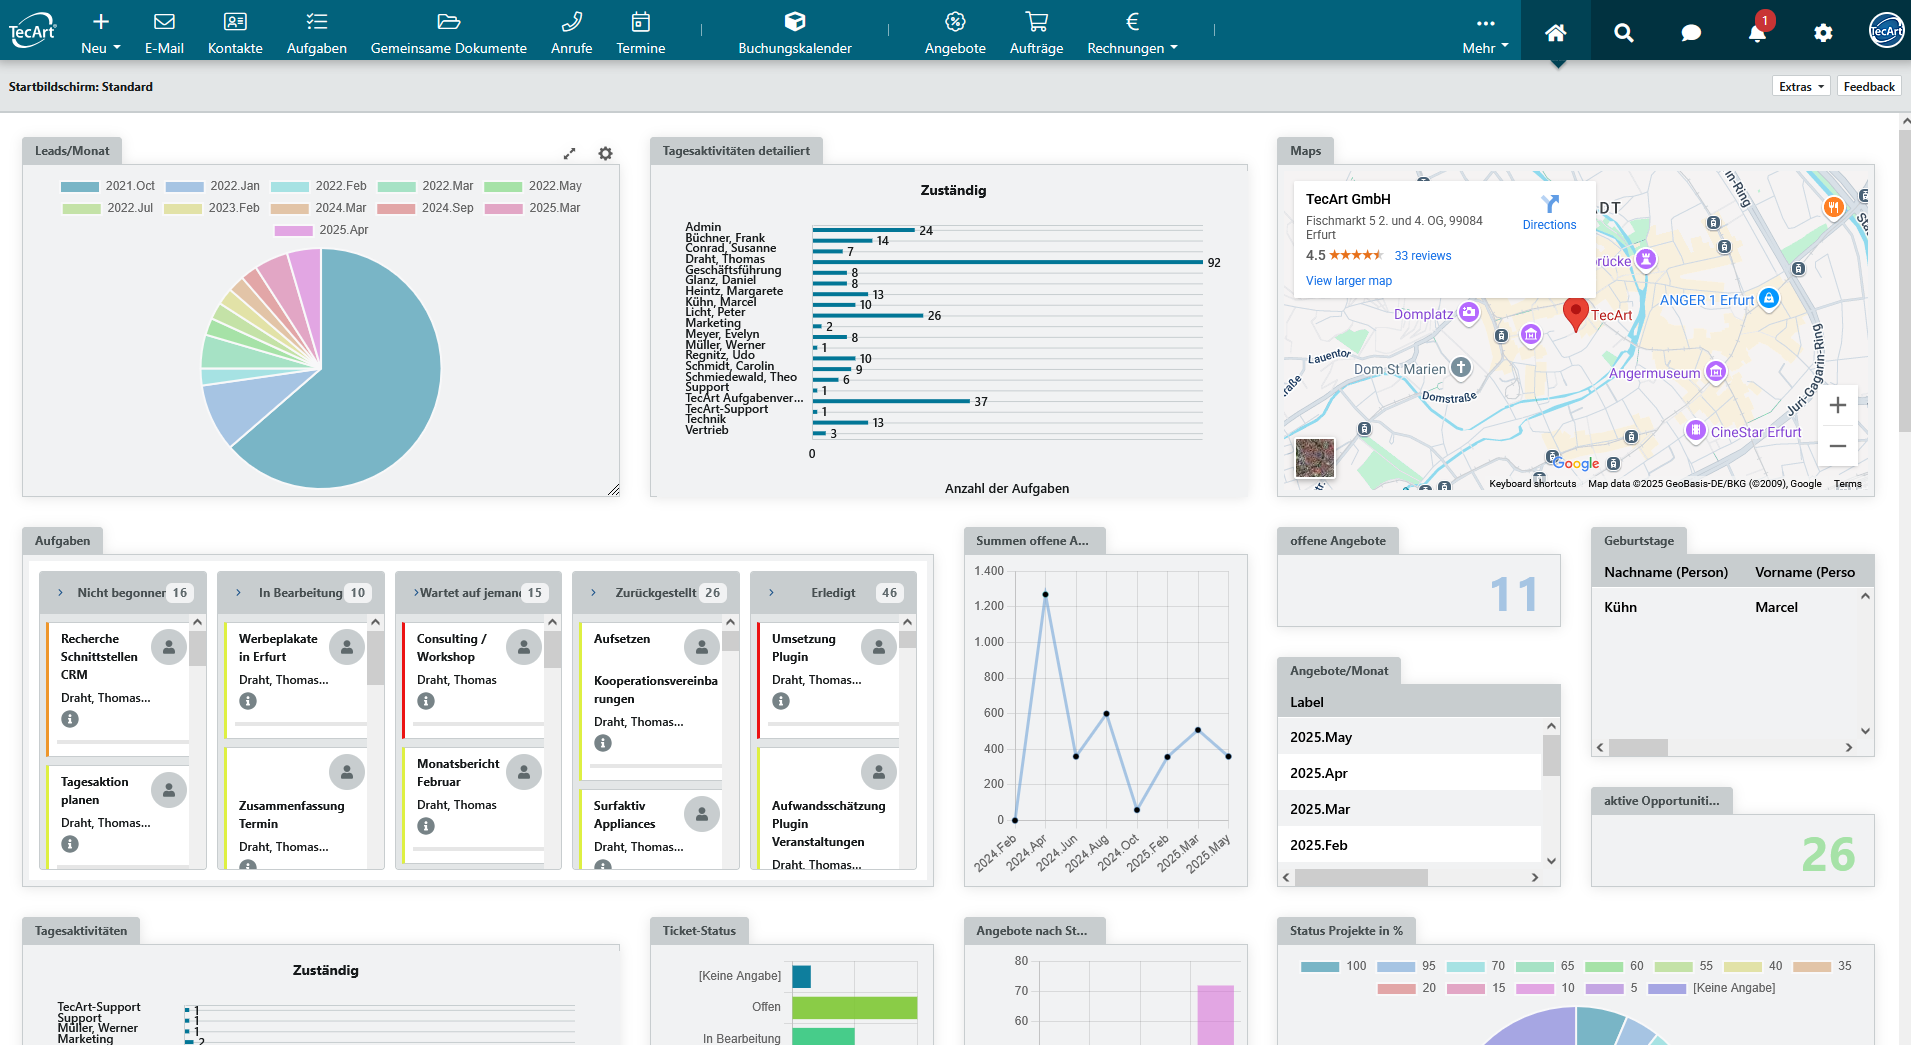Open the Neu dropdown menu
The height and width of the screenshot is (1045, 1911).
coord(100,33)
